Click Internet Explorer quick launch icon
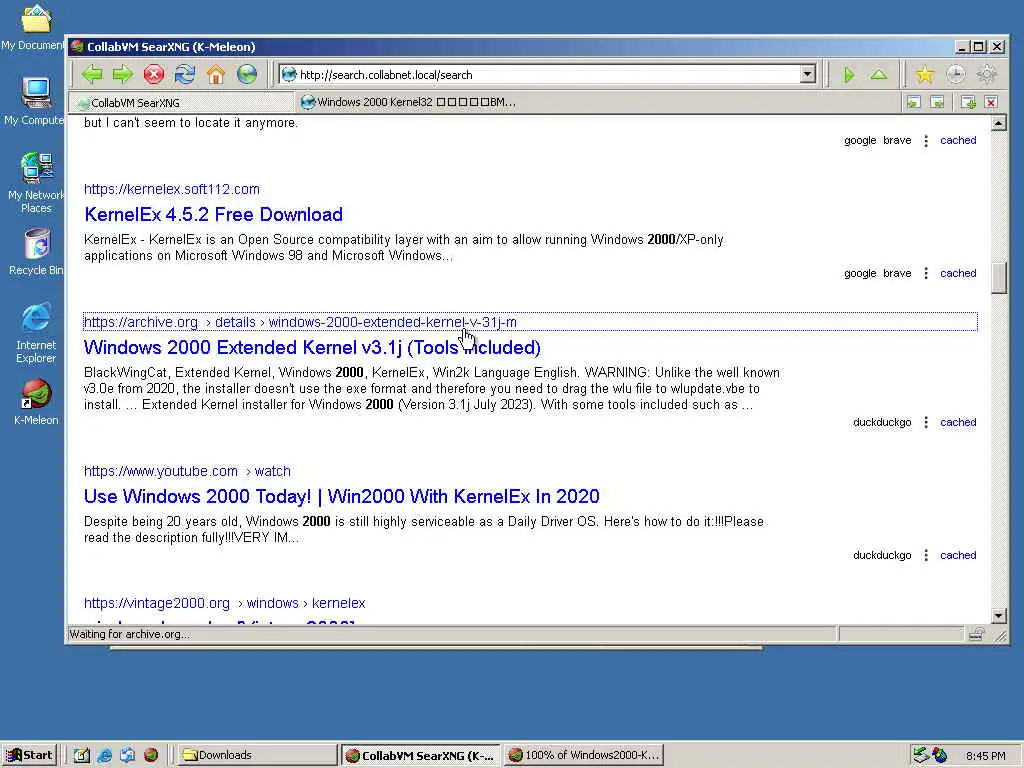This screenshot has height=768, width=1024. pyautogui.click(x=104, y=755)
